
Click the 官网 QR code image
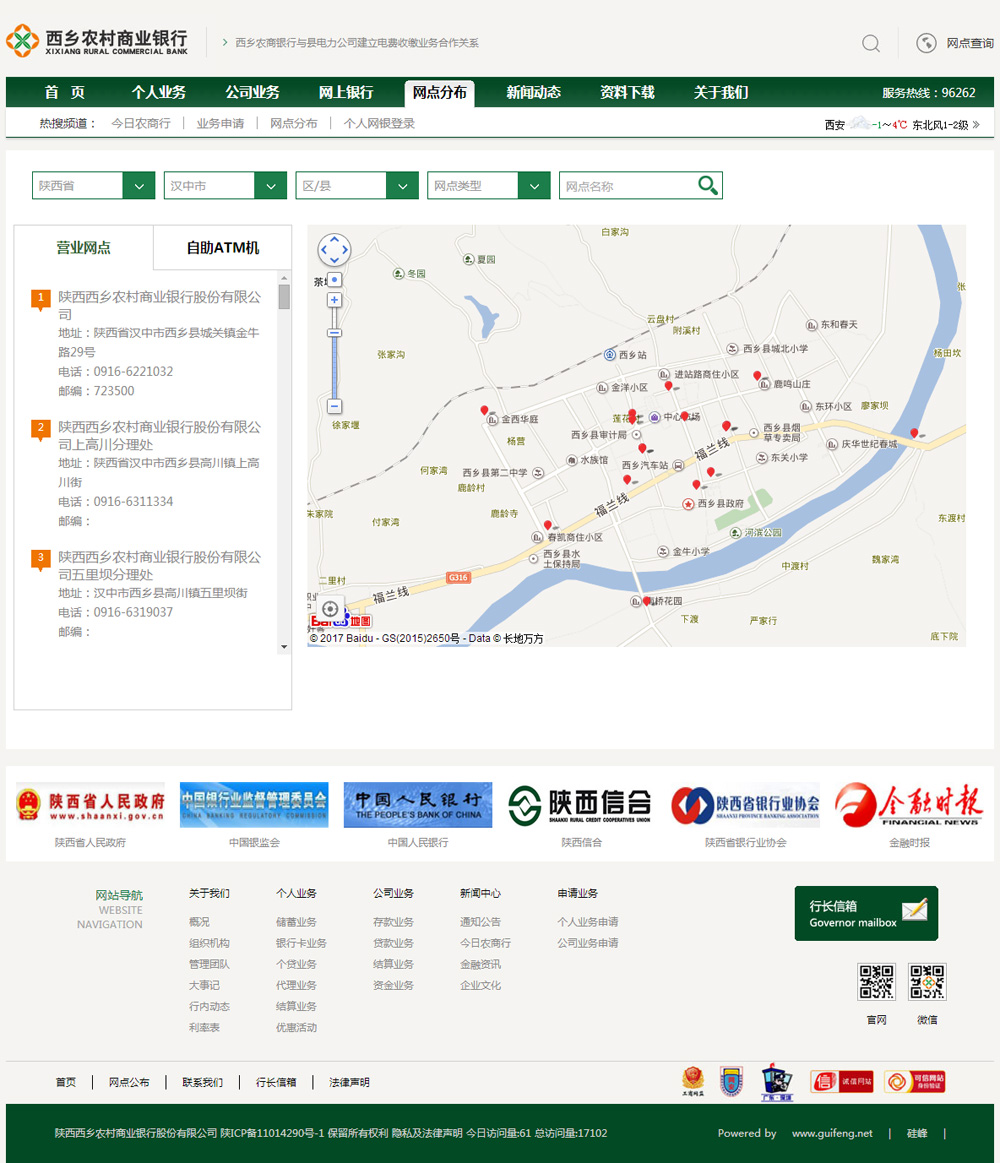tap(876, 982)
